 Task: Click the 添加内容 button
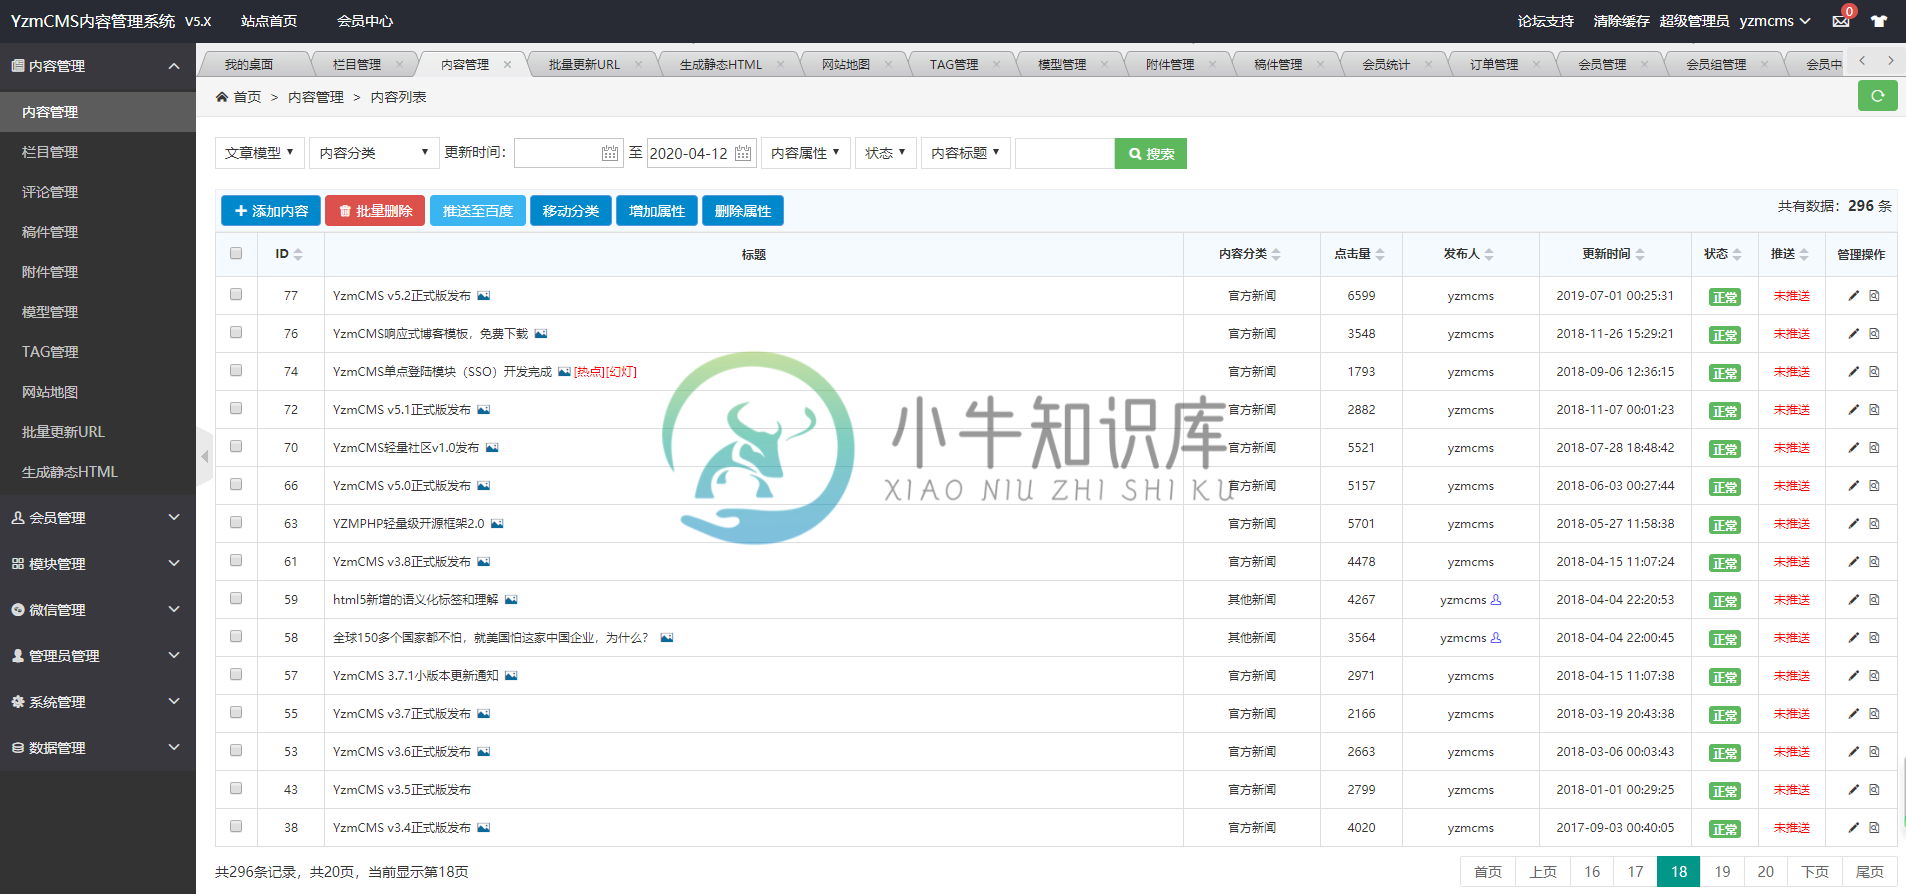coord(271,211)
